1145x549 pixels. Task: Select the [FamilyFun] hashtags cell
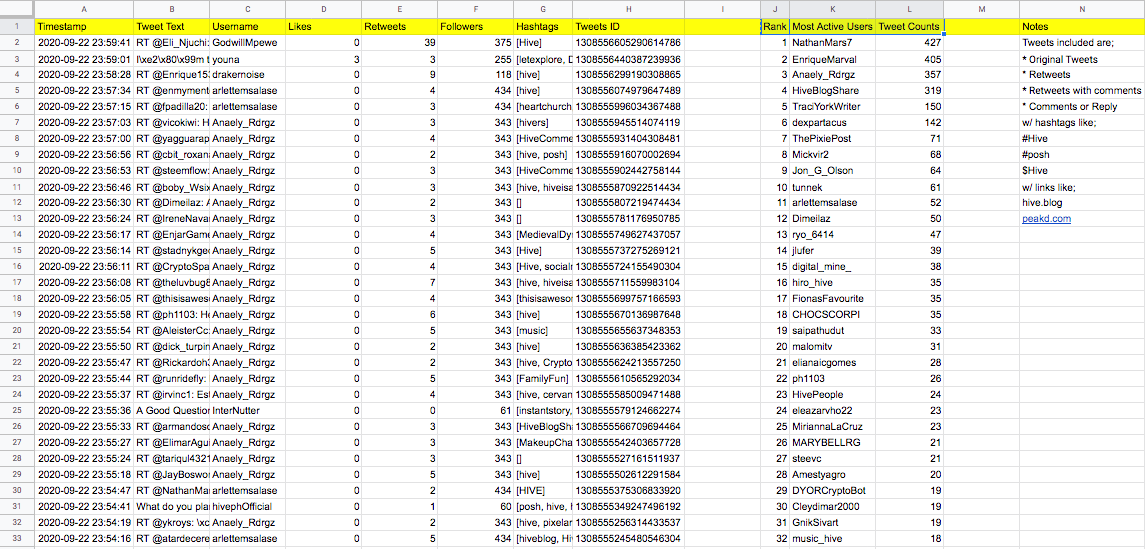click(543, 378)
